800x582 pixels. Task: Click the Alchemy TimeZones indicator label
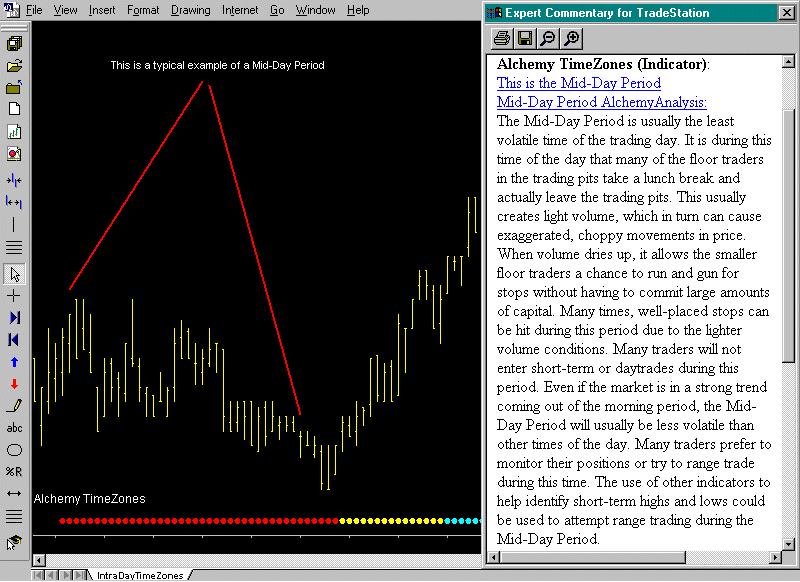[89, 499]
